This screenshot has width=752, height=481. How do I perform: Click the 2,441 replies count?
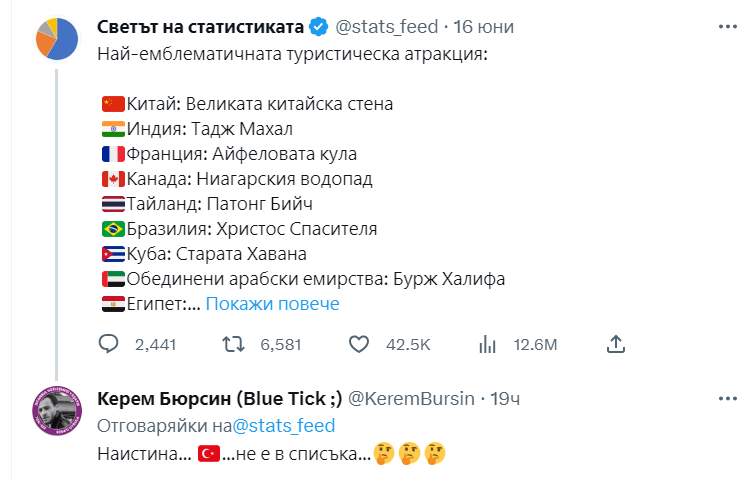[154, 345]
